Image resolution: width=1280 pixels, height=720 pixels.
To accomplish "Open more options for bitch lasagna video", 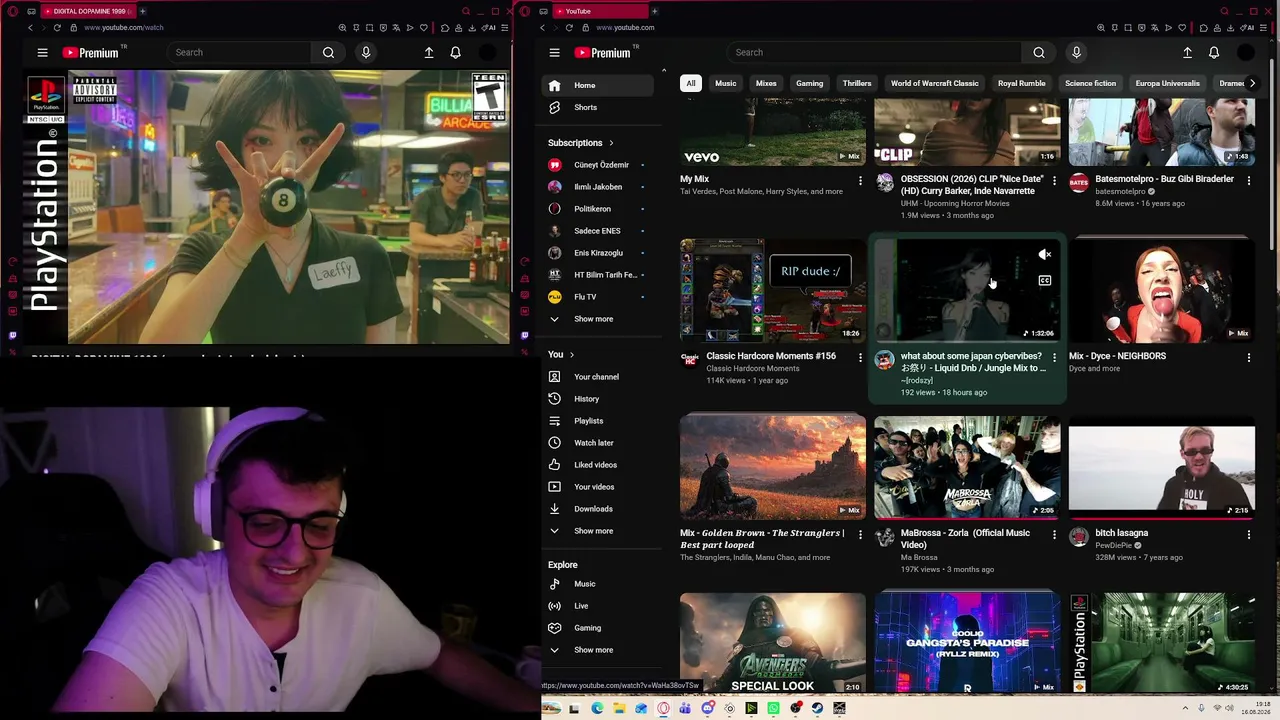I will tap(1248, 534).
